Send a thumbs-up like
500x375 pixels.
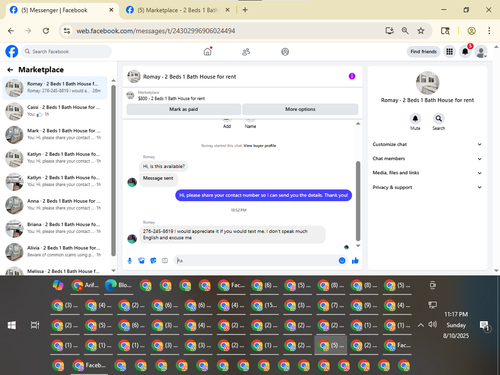coord(355,261)
